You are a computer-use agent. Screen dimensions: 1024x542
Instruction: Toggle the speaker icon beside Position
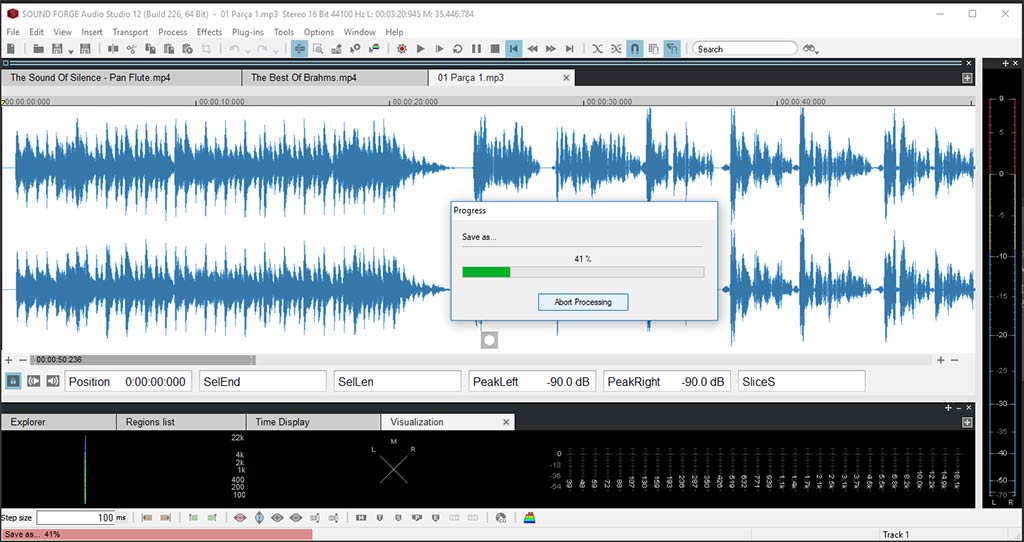click(53, 381)
